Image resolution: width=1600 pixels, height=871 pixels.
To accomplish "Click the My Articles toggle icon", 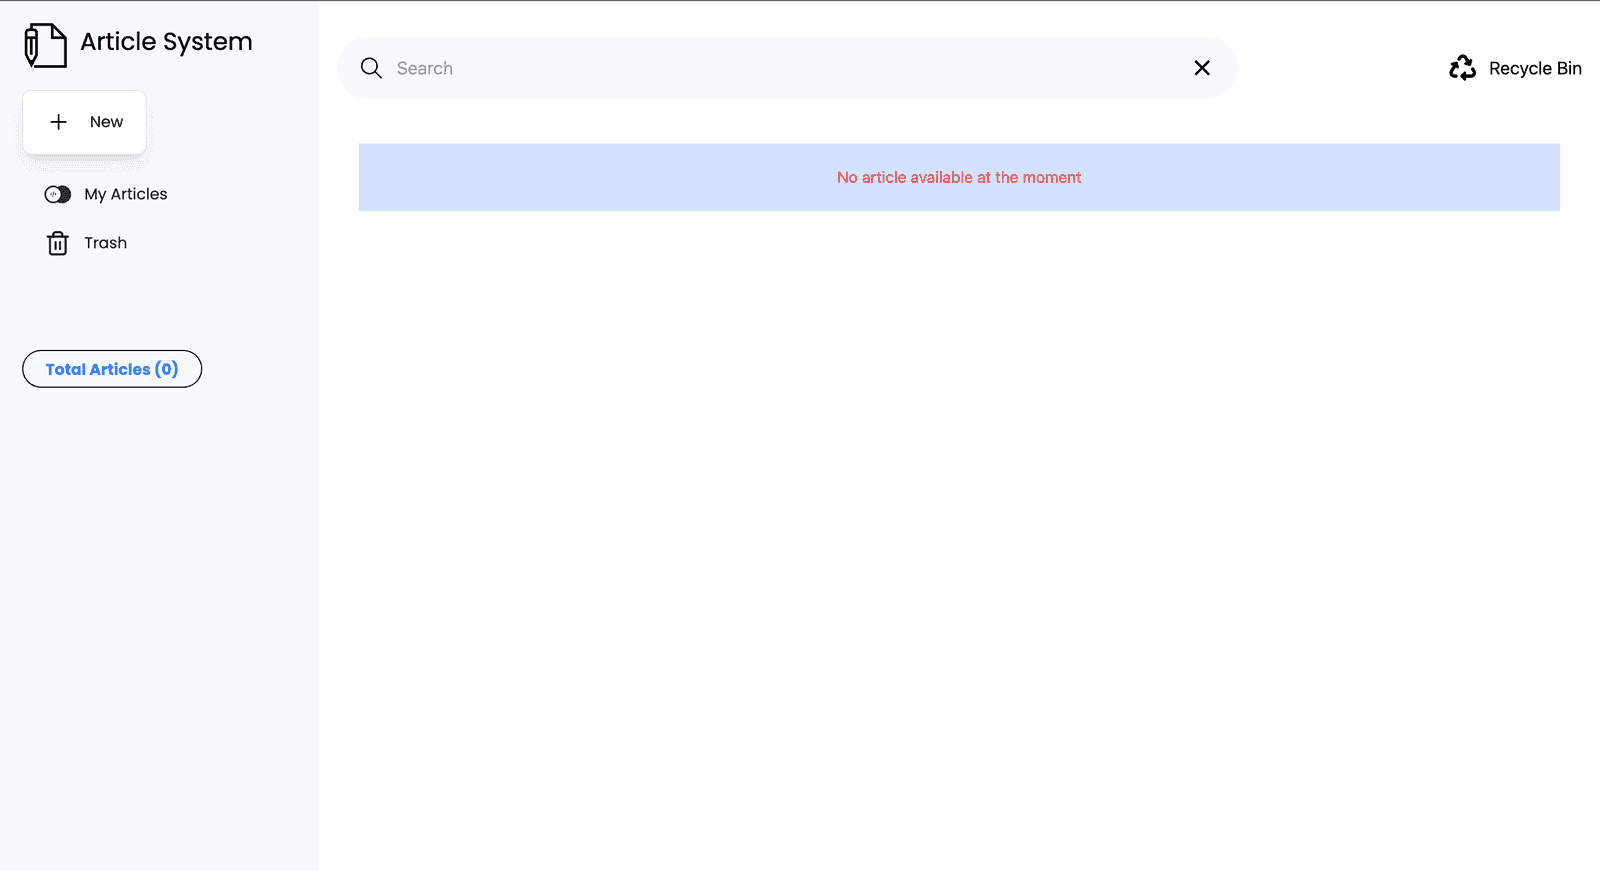I will pos(58,195).
